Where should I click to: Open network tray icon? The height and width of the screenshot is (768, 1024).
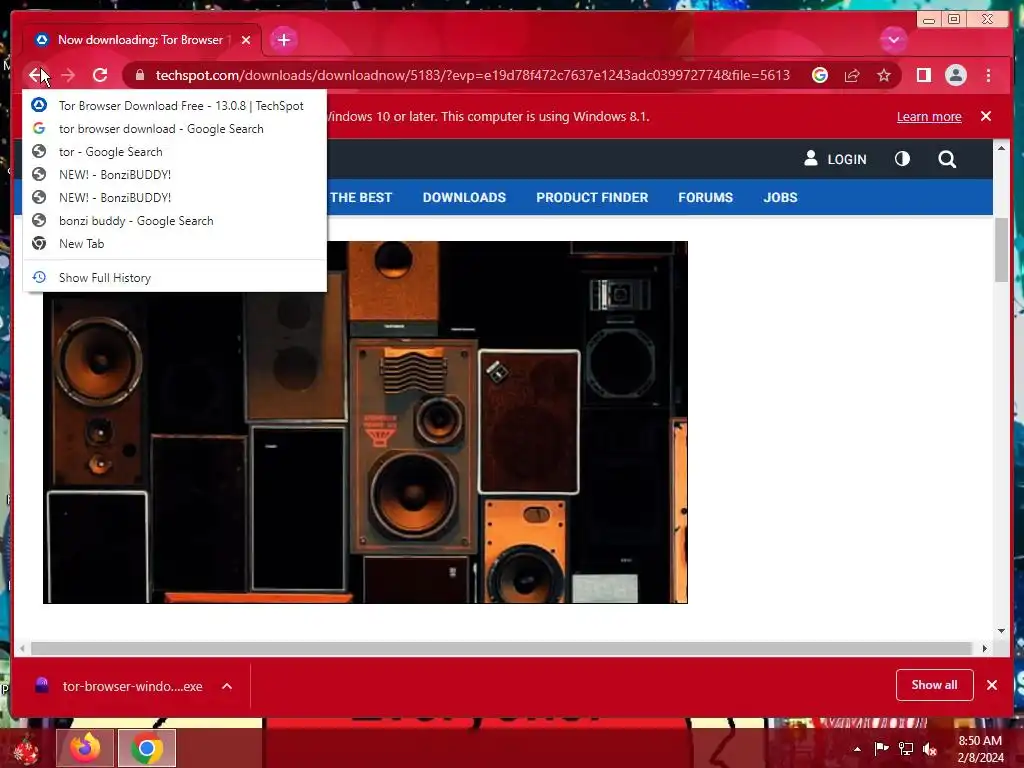pyautogui.click(x=906, y=748)
